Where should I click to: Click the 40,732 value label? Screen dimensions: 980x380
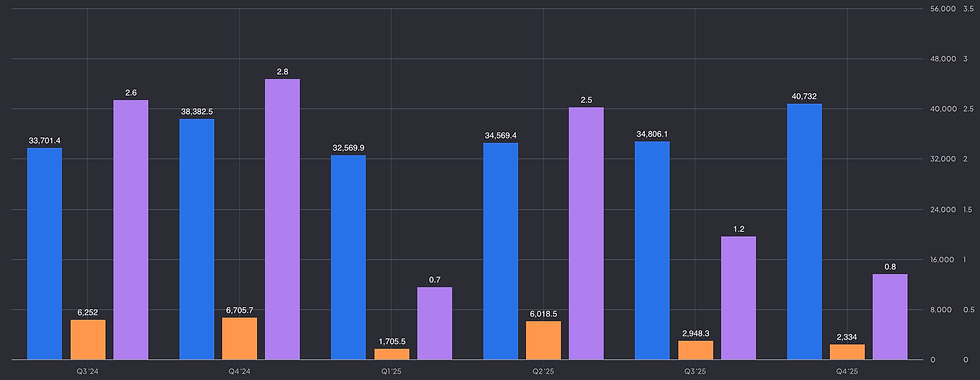point(804,96)
